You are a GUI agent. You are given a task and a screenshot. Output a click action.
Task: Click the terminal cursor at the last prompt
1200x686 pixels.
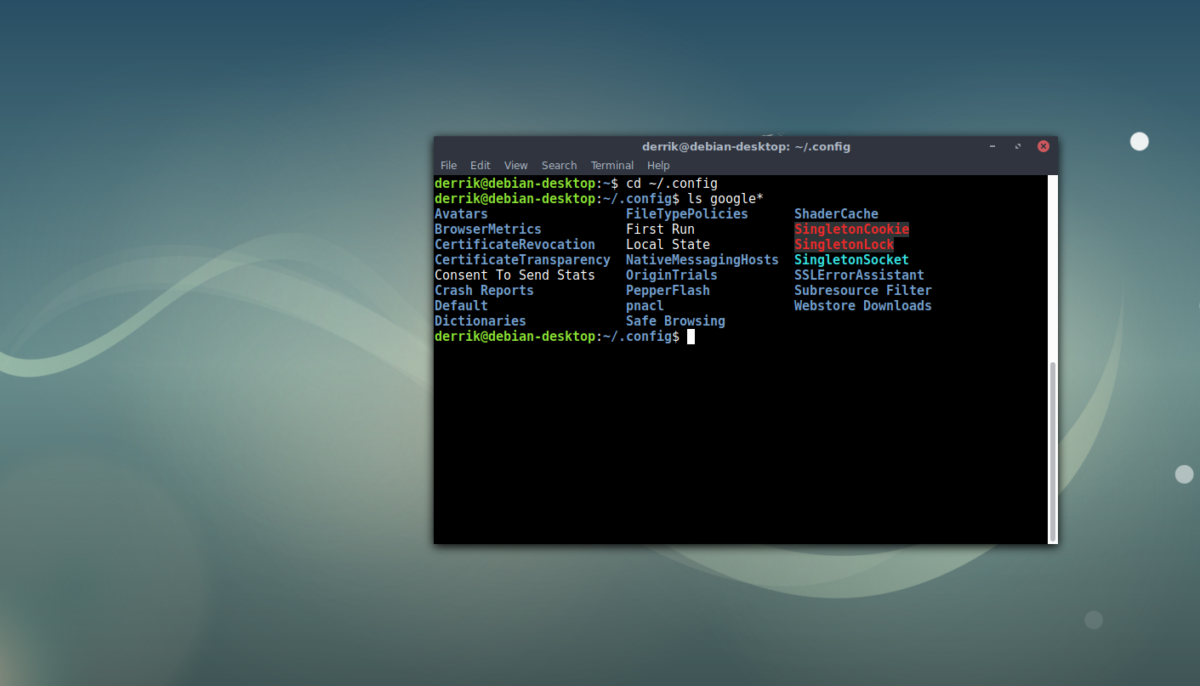click(x=691, y=337)
